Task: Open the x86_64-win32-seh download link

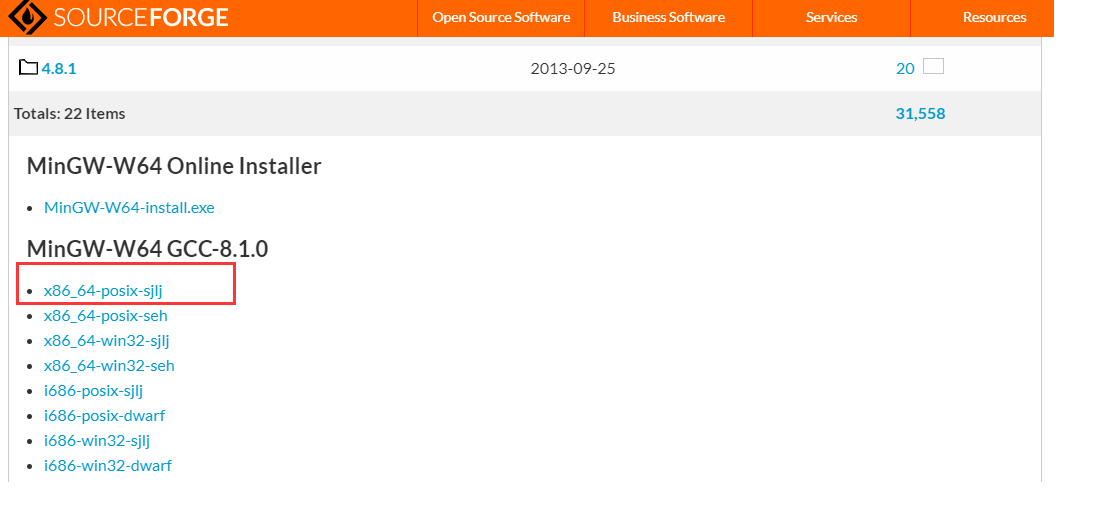Action: (x=109, y=365)
